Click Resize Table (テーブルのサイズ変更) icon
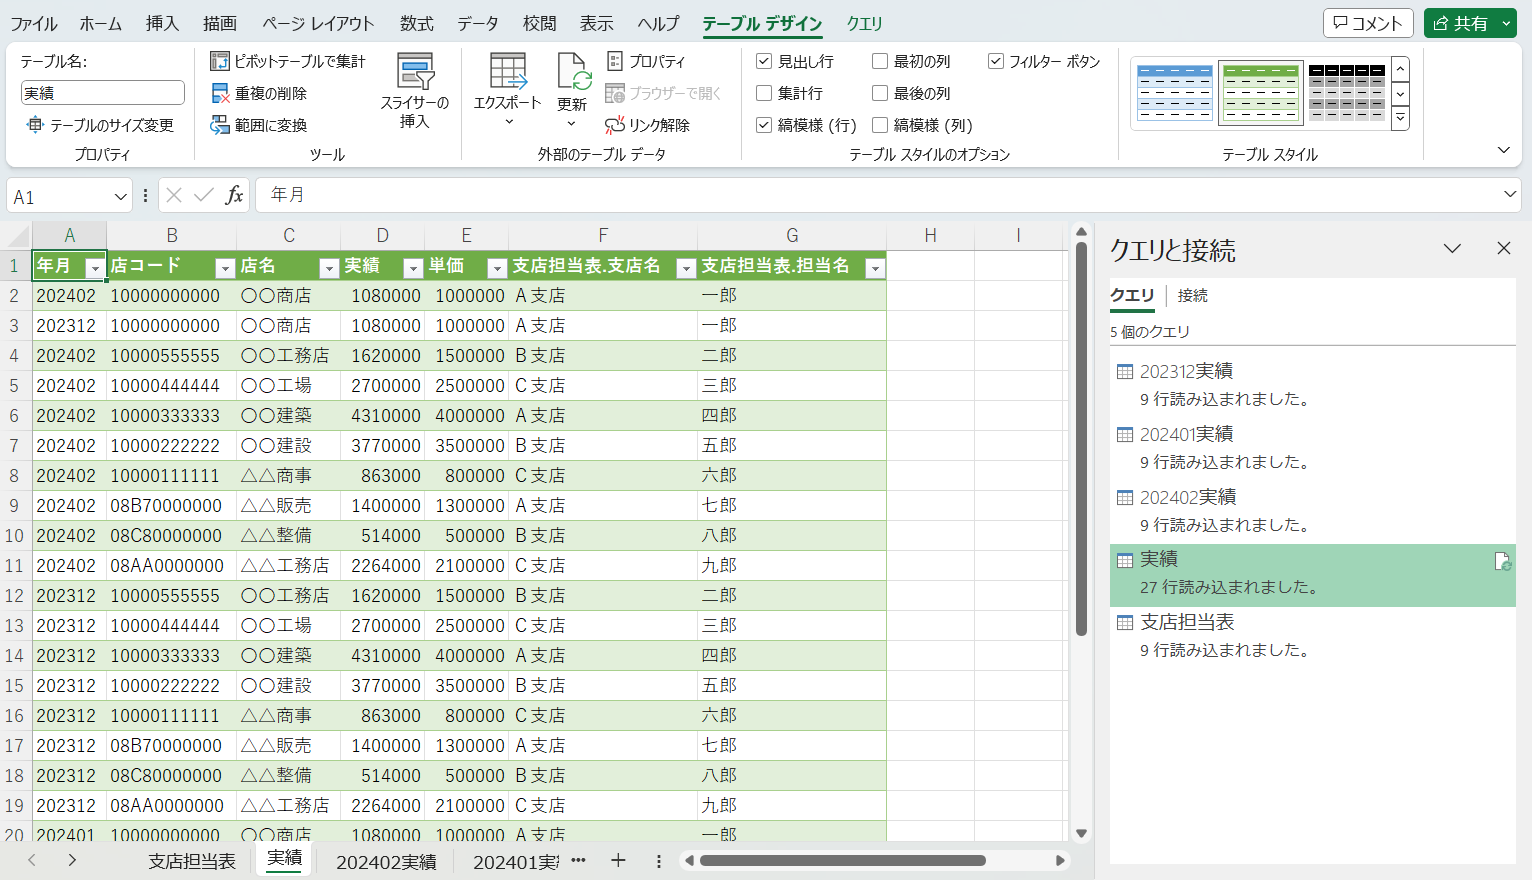1532x880 pixels. (x=35, y=125)
